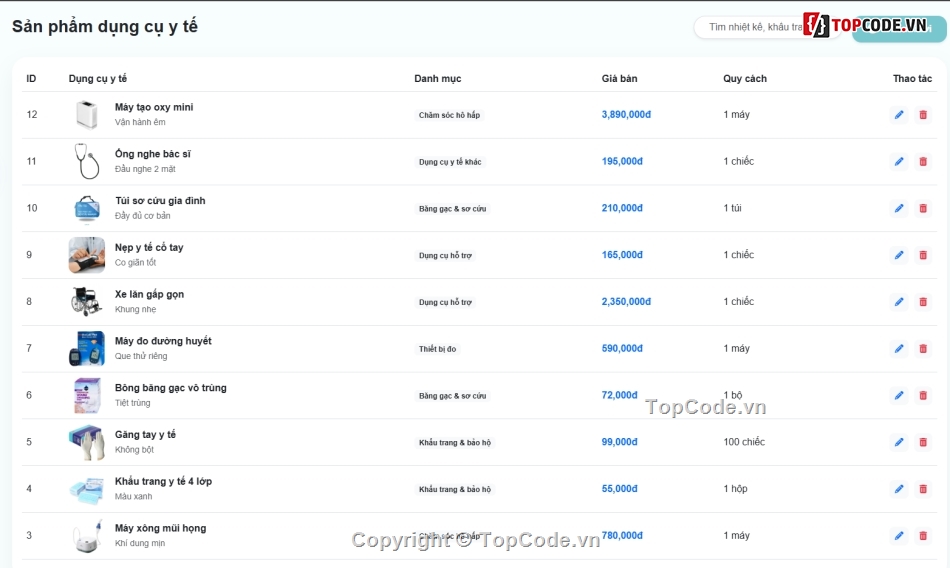Open the blue face mask thumbnail
This screenshot has height=568, width=950.
pyautogui.click(x=87, y=489)
